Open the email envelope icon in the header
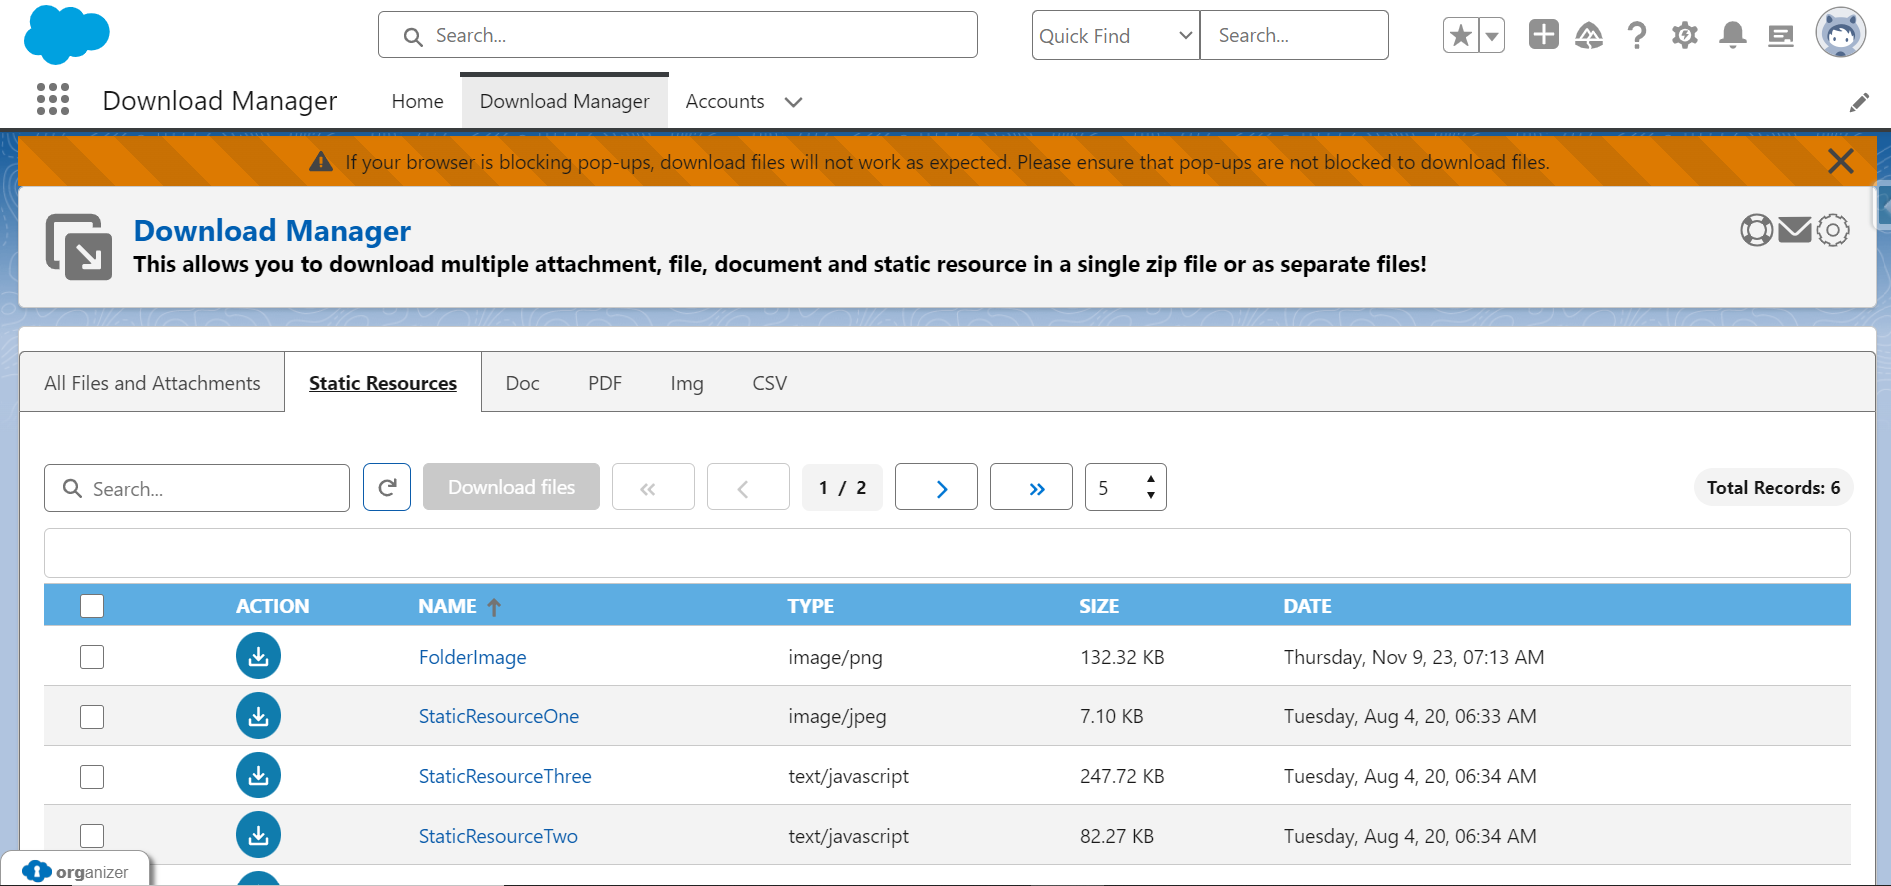 click(1795, 230)
